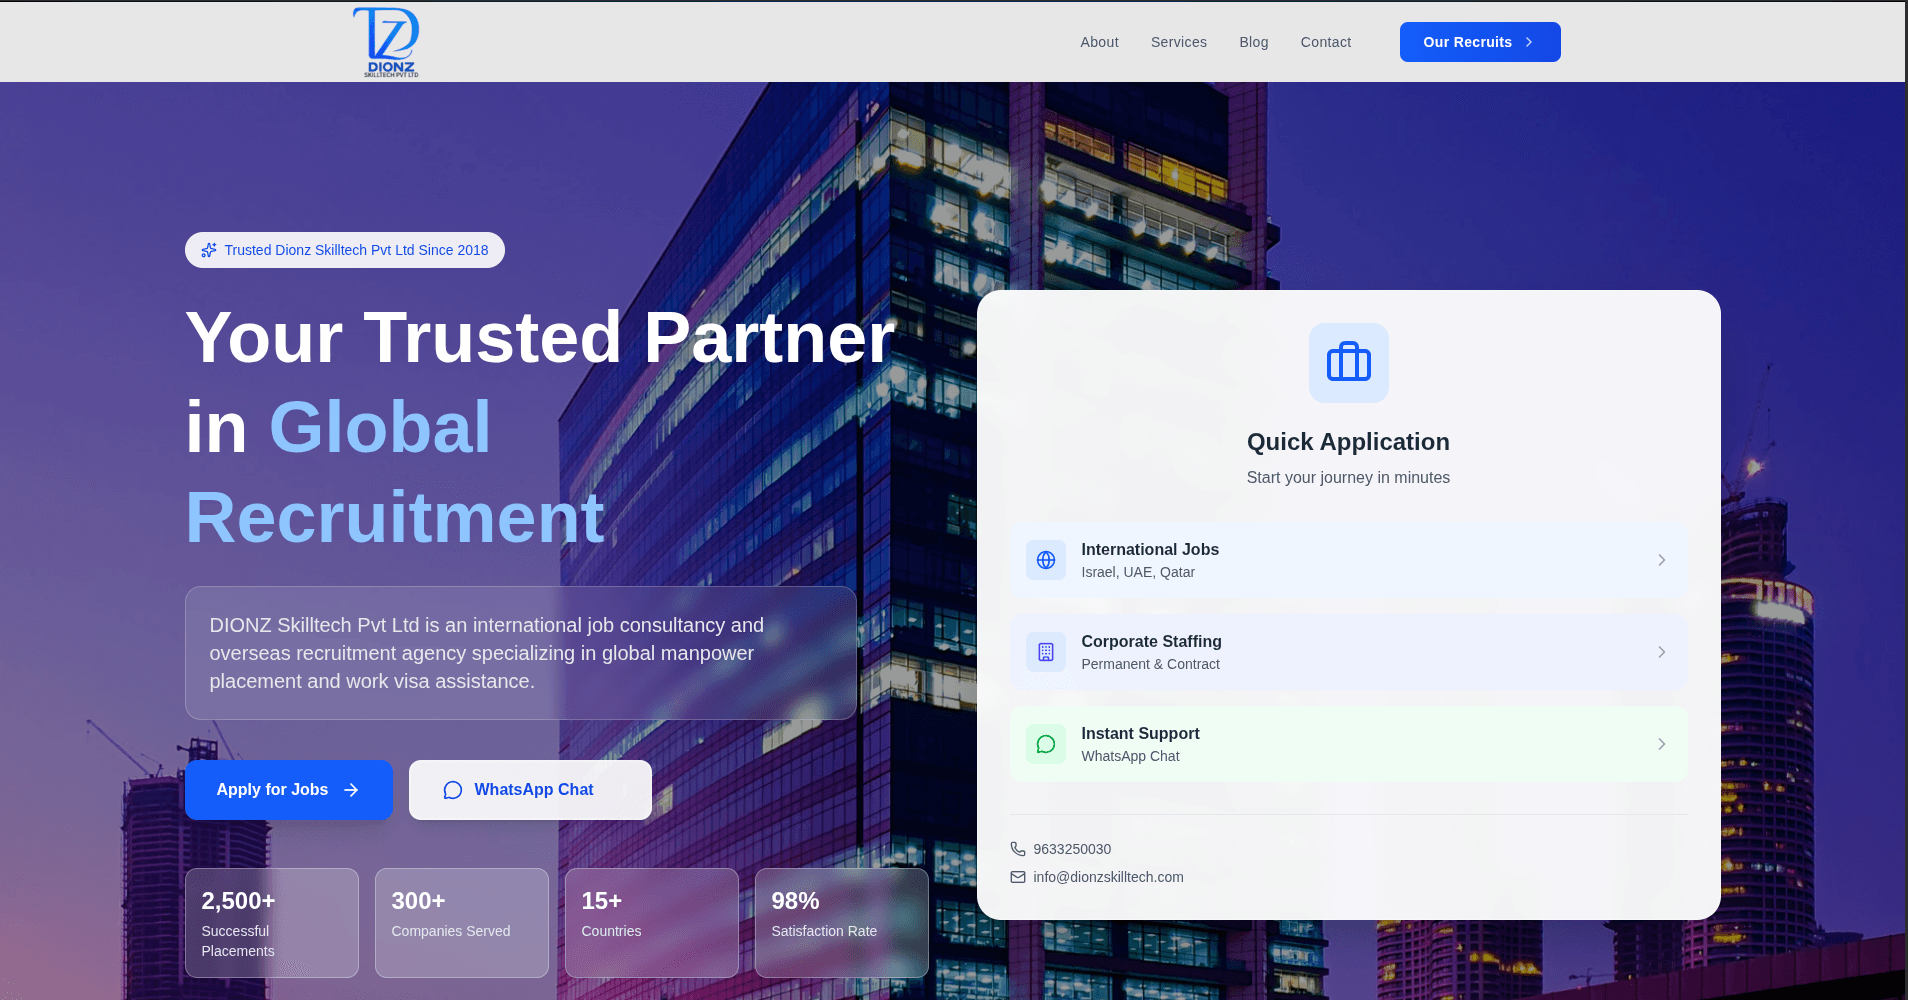Image resolution: width=1908 pixels, height=1000 pixels.
Task: Click the 'Start your journey in minutes' text
Action: click(1348, 478)
